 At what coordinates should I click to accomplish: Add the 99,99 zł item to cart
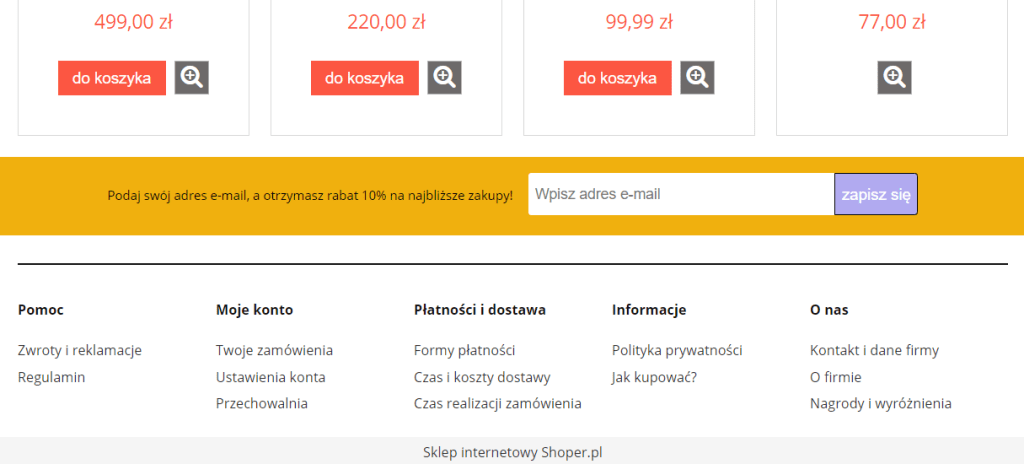pos(617,78)
